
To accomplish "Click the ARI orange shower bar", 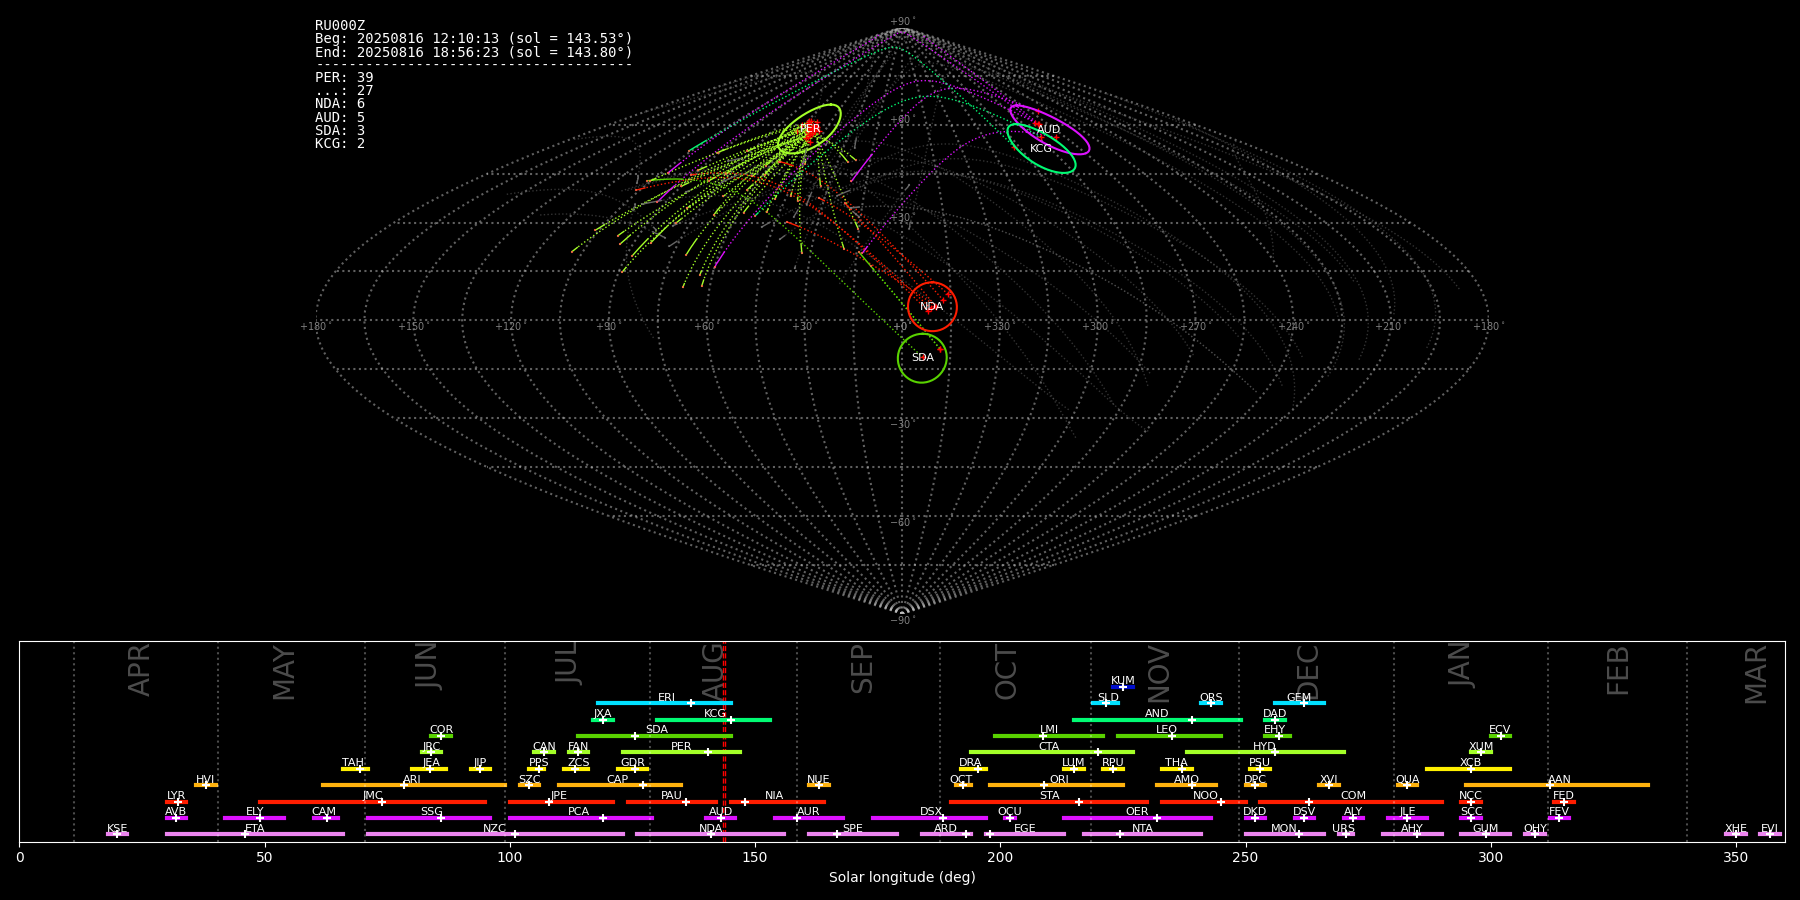I will pyautogui.click(x=414, y=785).
